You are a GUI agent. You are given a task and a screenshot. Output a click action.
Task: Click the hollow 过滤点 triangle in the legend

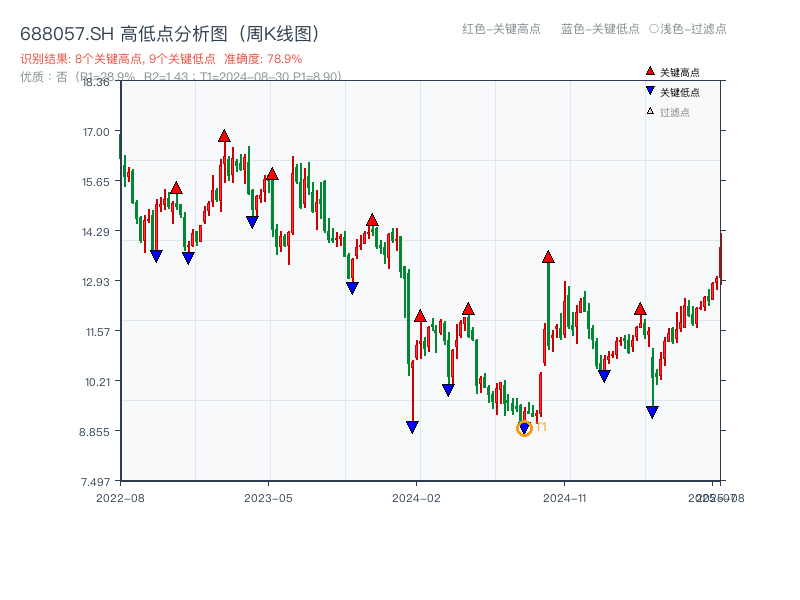pos(650,111)
